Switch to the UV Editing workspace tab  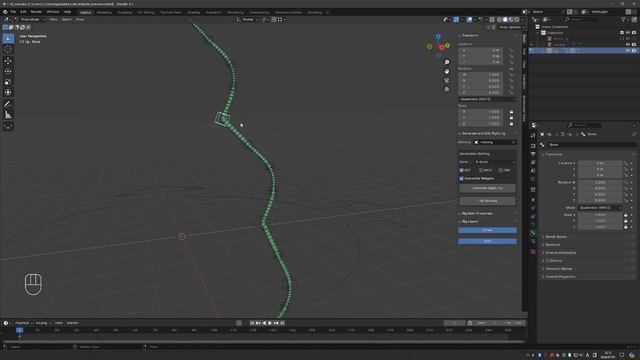click(x=146, y=12)
